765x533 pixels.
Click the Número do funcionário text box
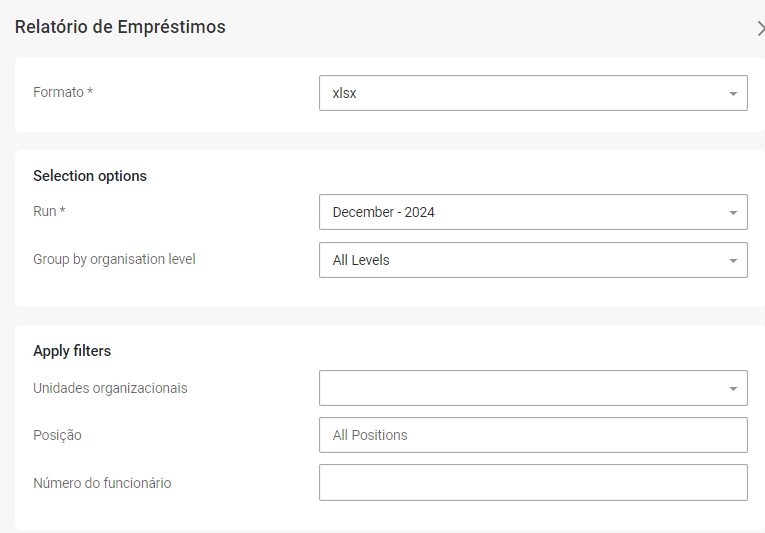click(533, 482)
